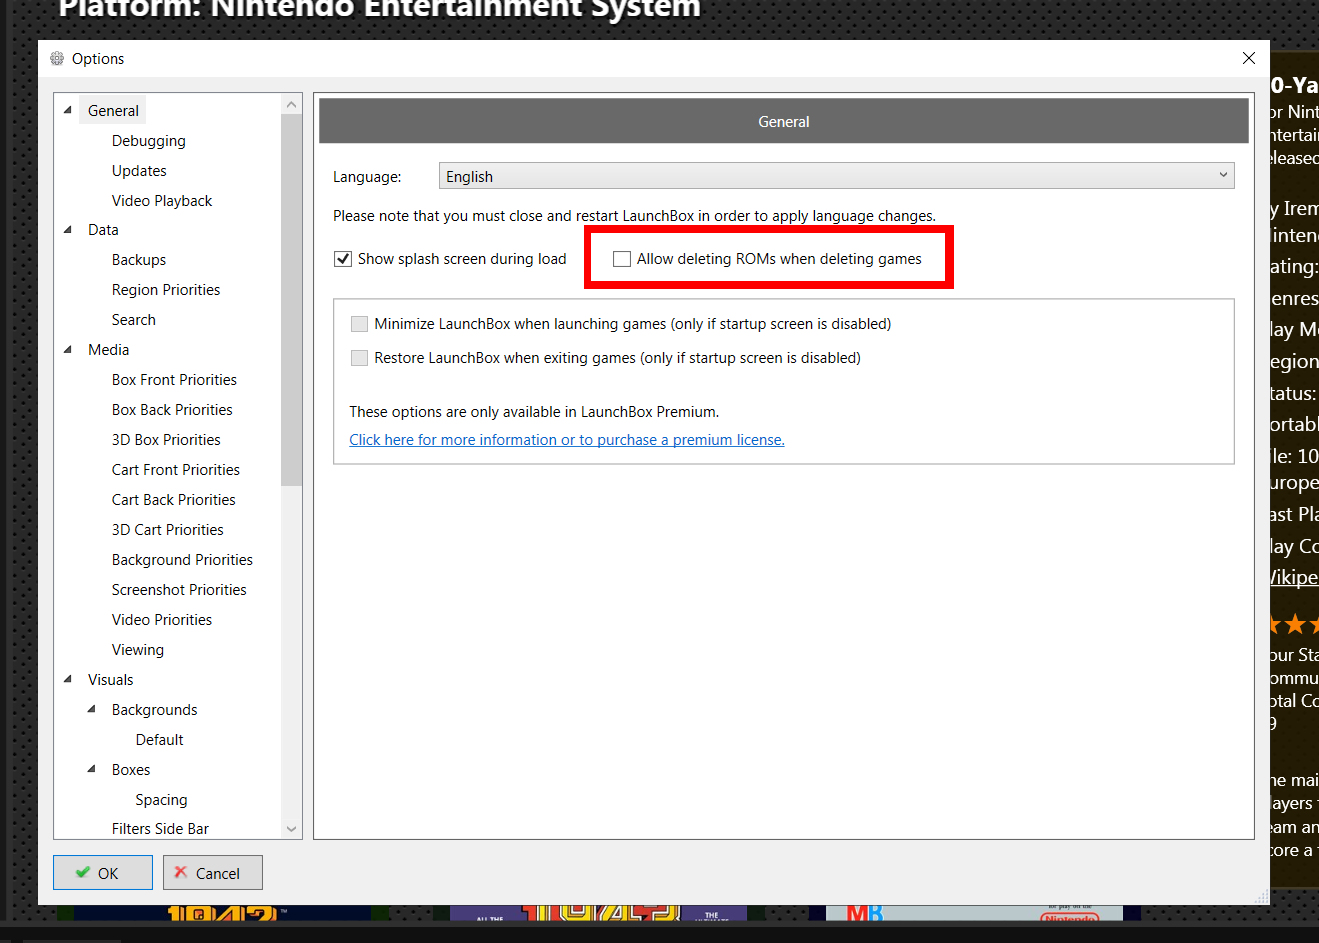
Task: Click the options tree scrollbar thumb
Action: point(292,300)
